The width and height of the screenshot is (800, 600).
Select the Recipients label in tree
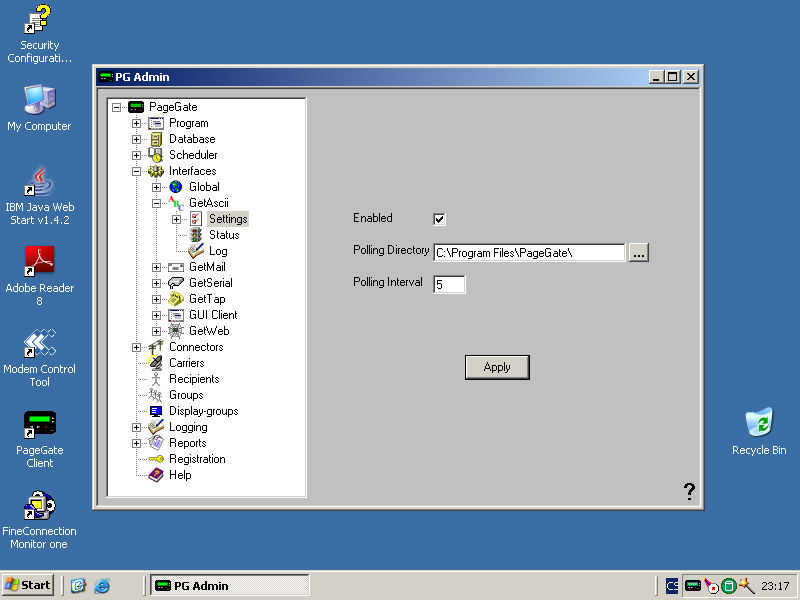[194, 379]
